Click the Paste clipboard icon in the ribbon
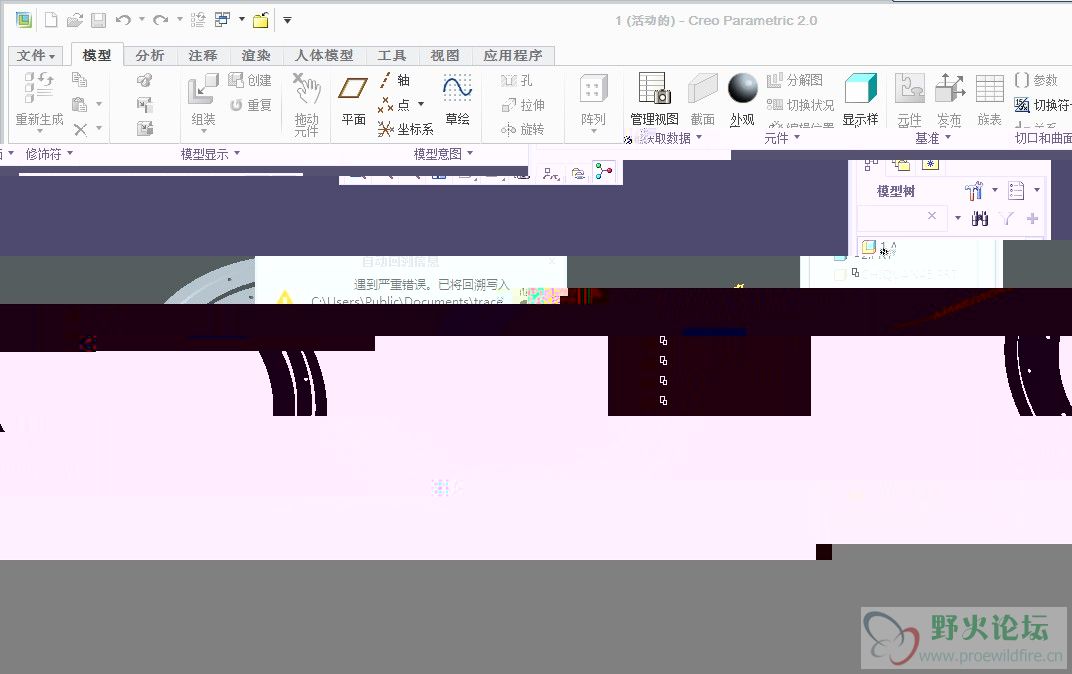 (79, 104)
